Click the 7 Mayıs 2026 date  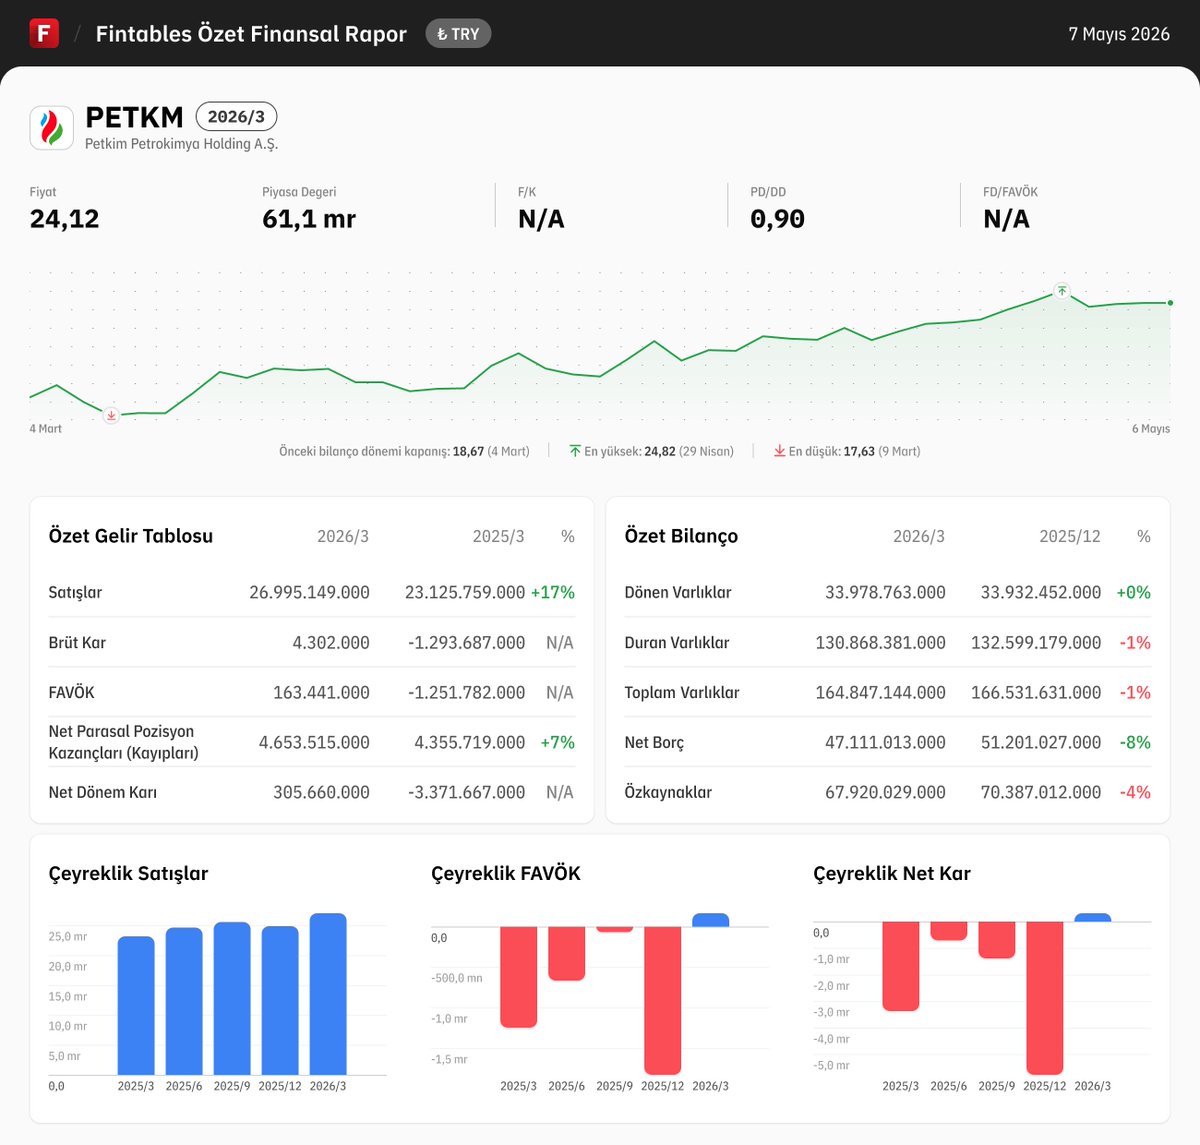tap(1119, 34)
